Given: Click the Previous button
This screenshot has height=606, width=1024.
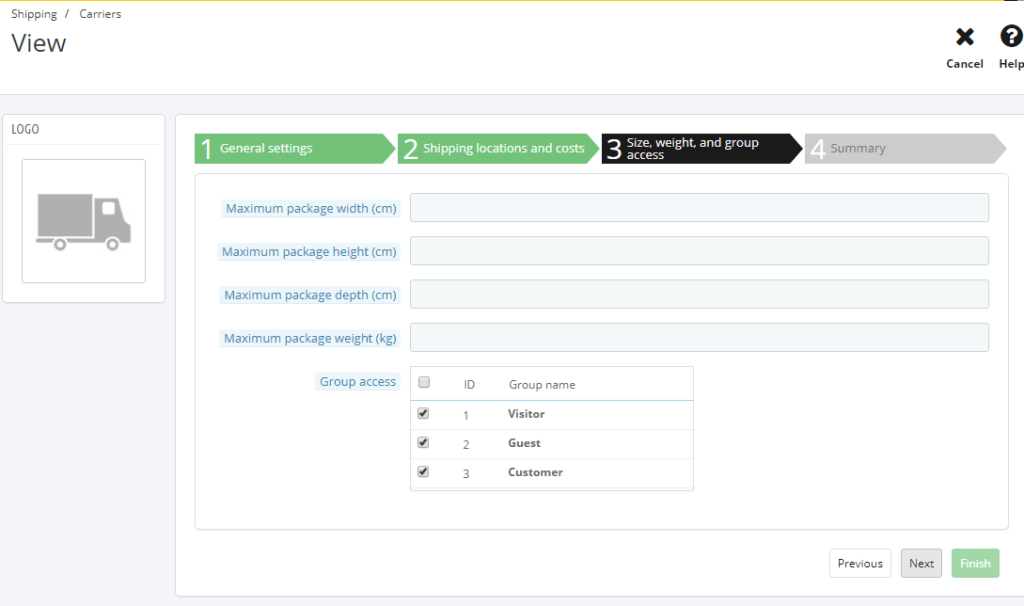Looking at the screenshot, I should pyautogui.click(x=859, y=563).
